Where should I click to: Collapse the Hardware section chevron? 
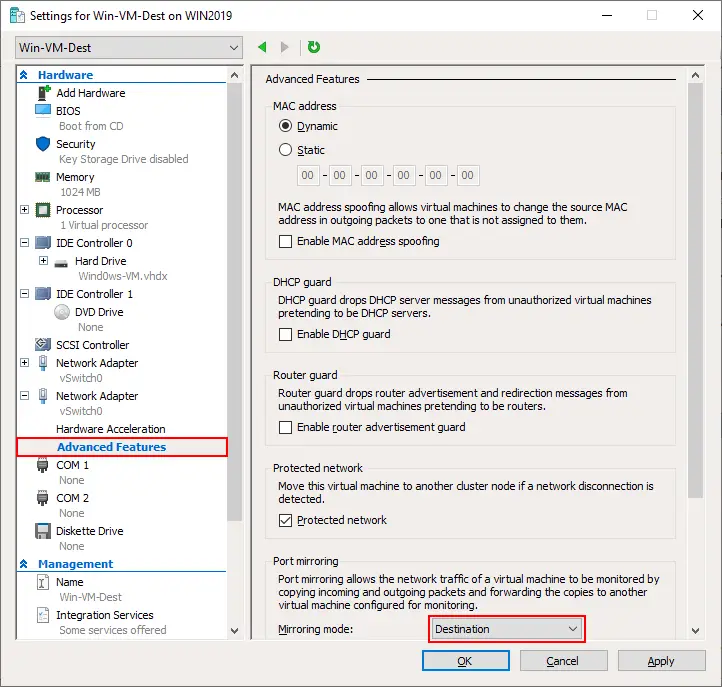tap(24, 75)
